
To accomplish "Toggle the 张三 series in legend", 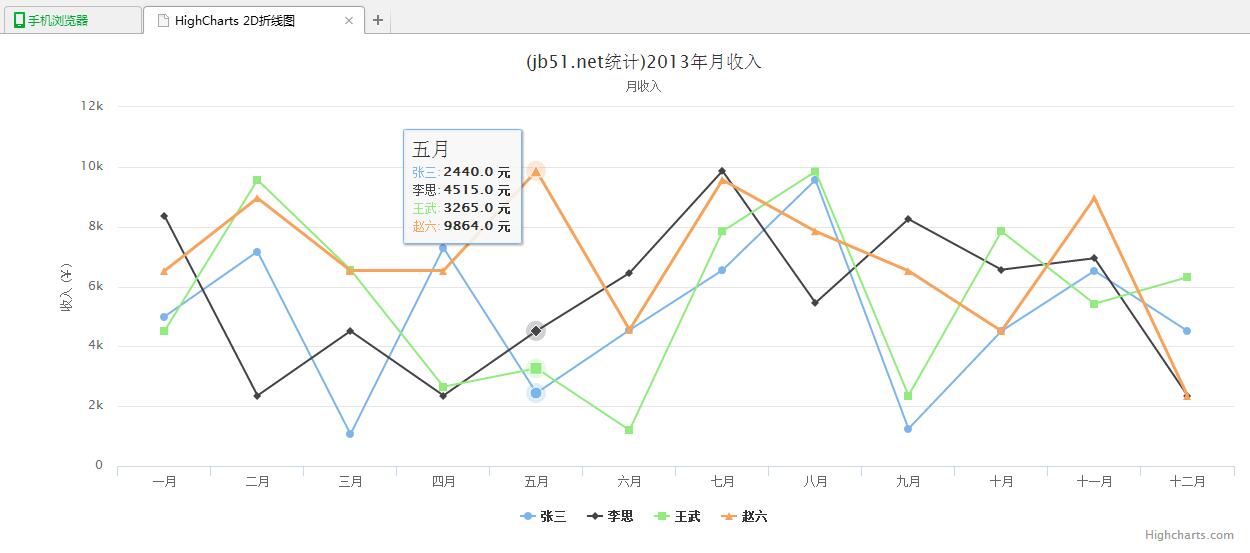I will coord(544,517).
